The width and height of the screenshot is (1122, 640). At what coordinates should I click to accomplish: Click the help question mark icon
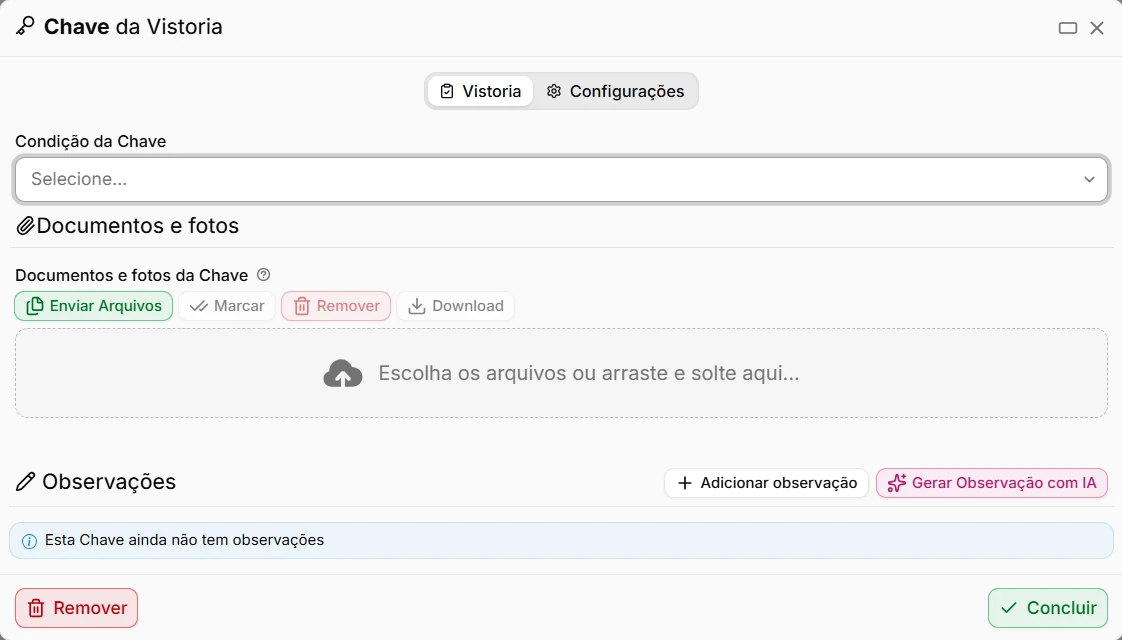263,275
